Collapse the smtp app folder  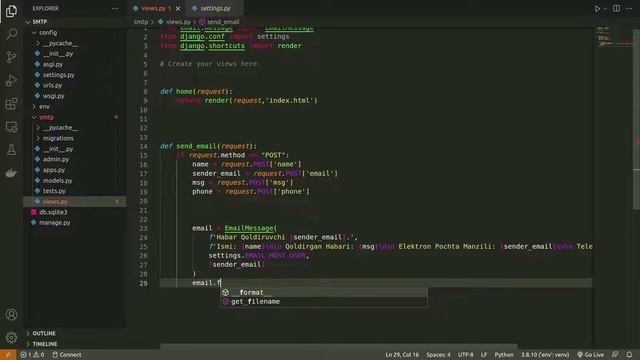click(x=75, y=117)
